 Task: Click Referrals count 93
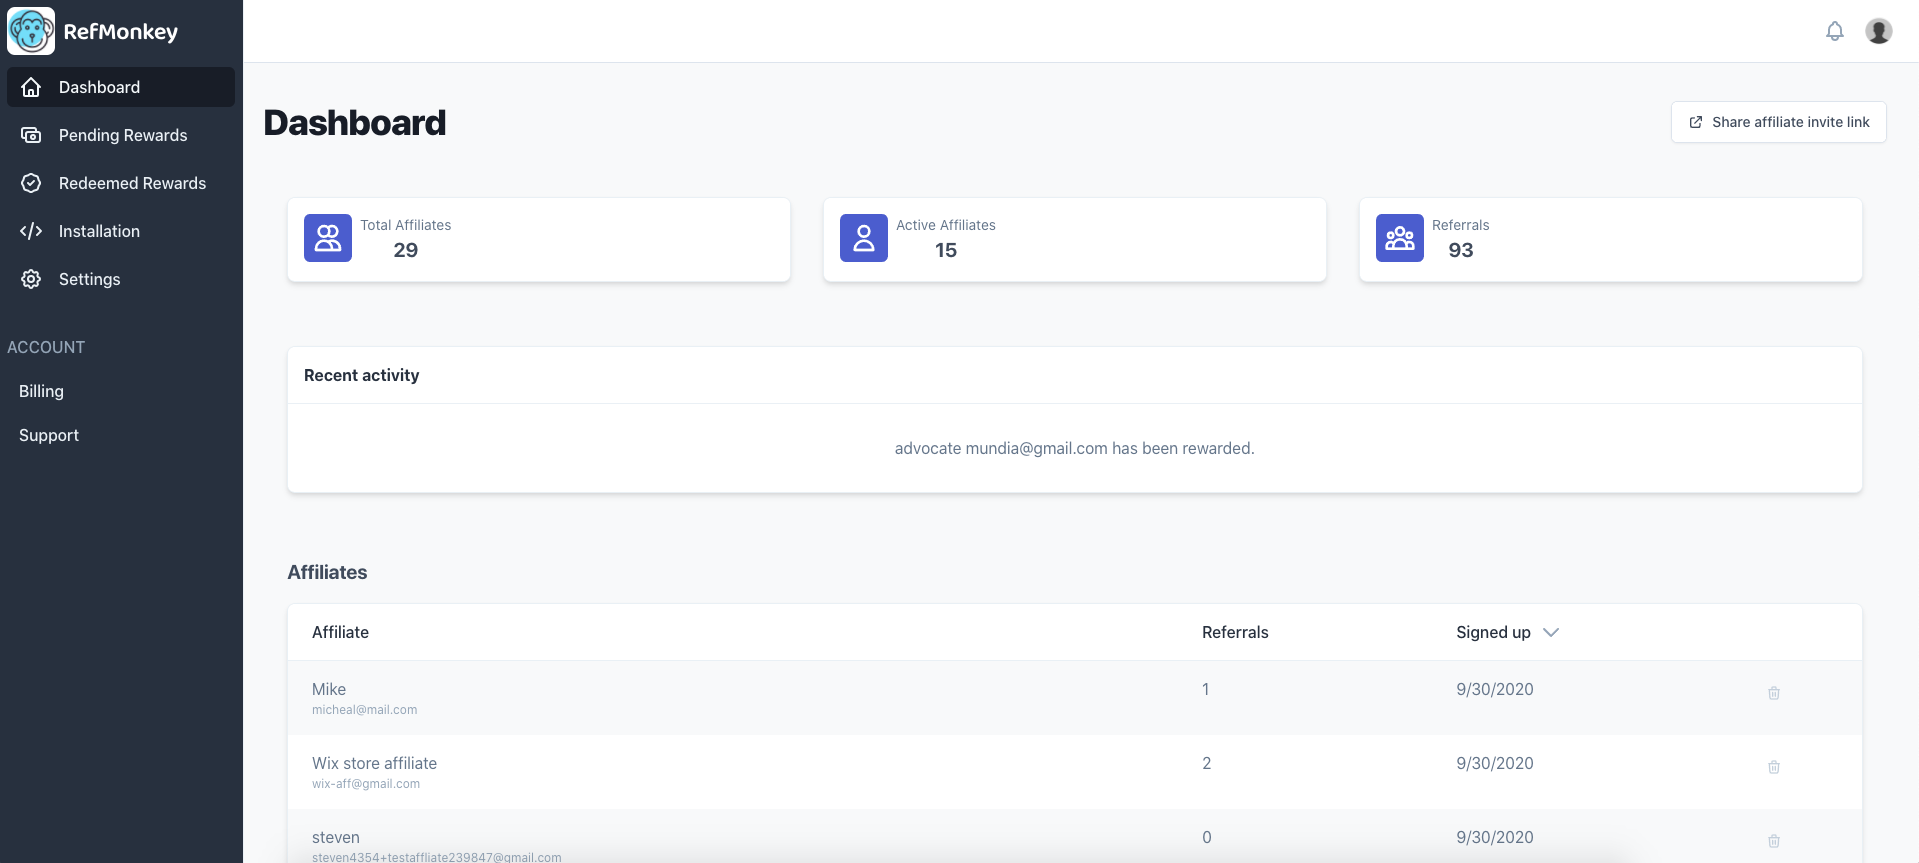click(x=1461, y=250)
